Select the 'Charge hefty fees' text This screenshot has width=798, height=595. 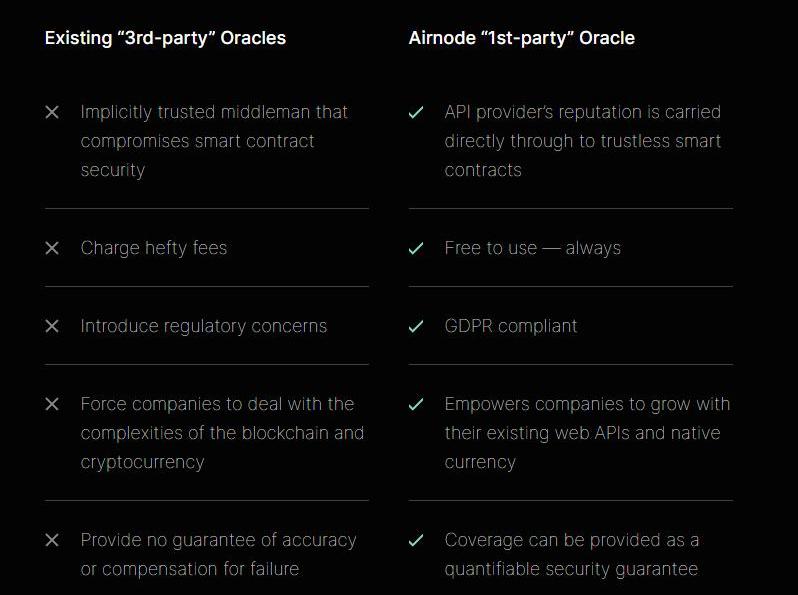pyautogui.click(x=154, y=248)
